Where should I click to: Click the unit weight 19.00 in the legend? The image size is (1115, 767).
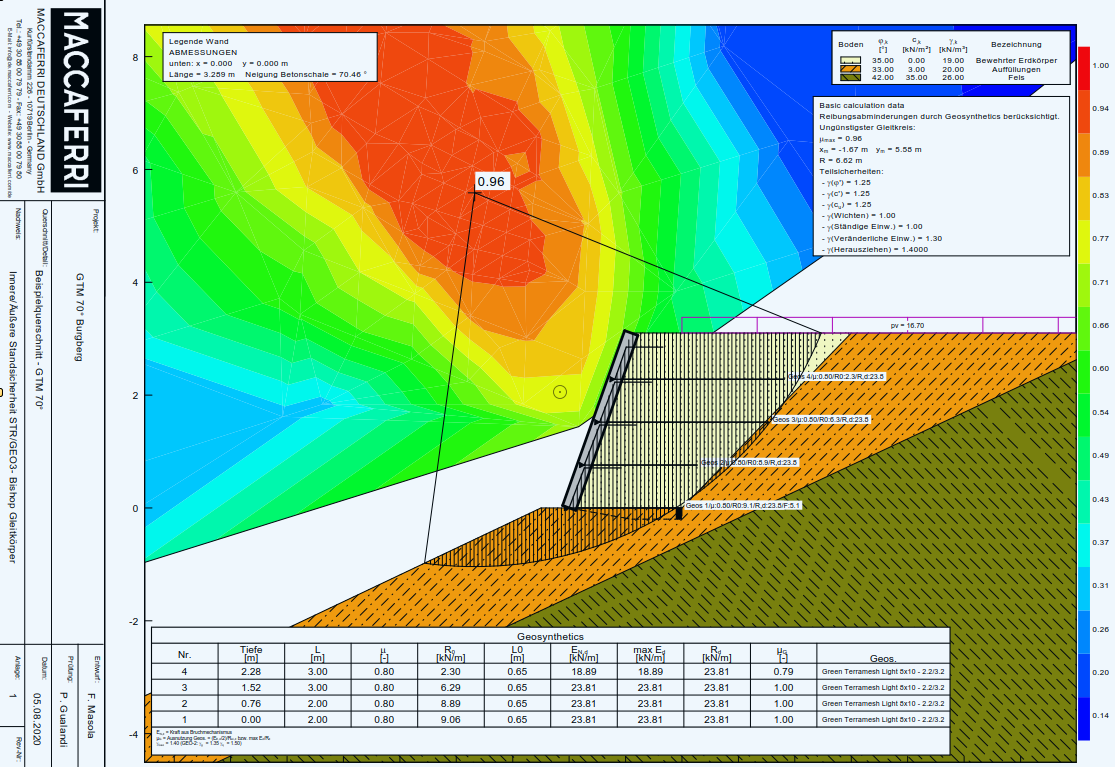coord(953,60)
